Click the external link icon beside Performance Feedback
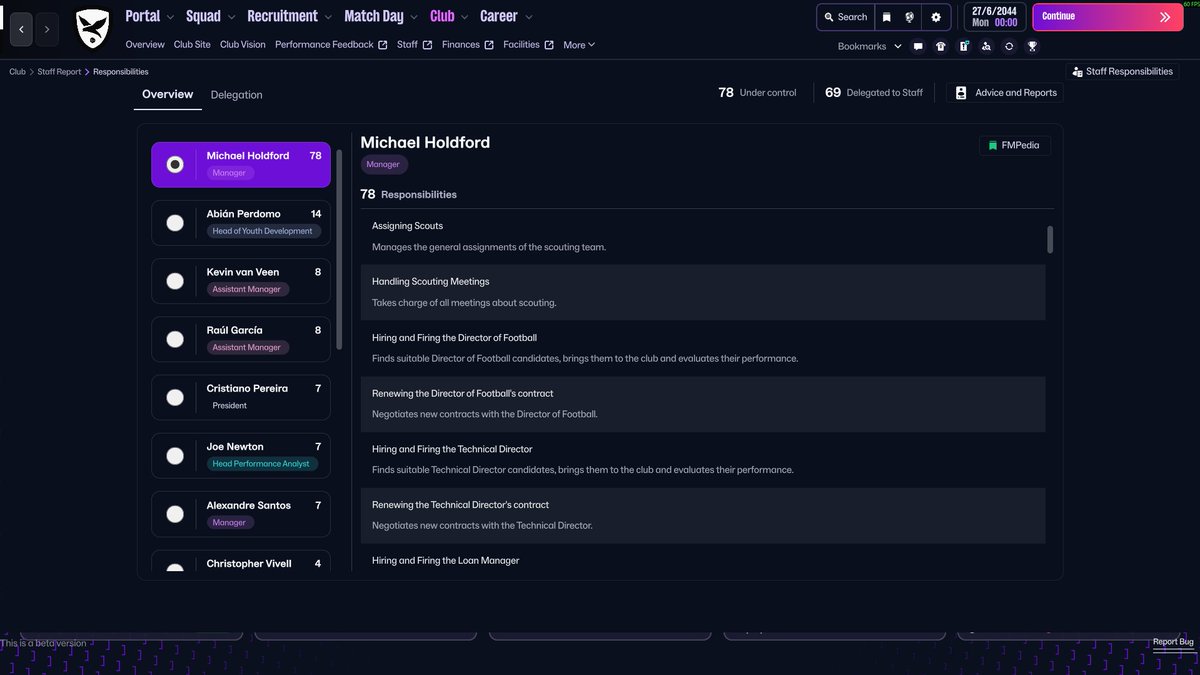 (x=383, y=45)
